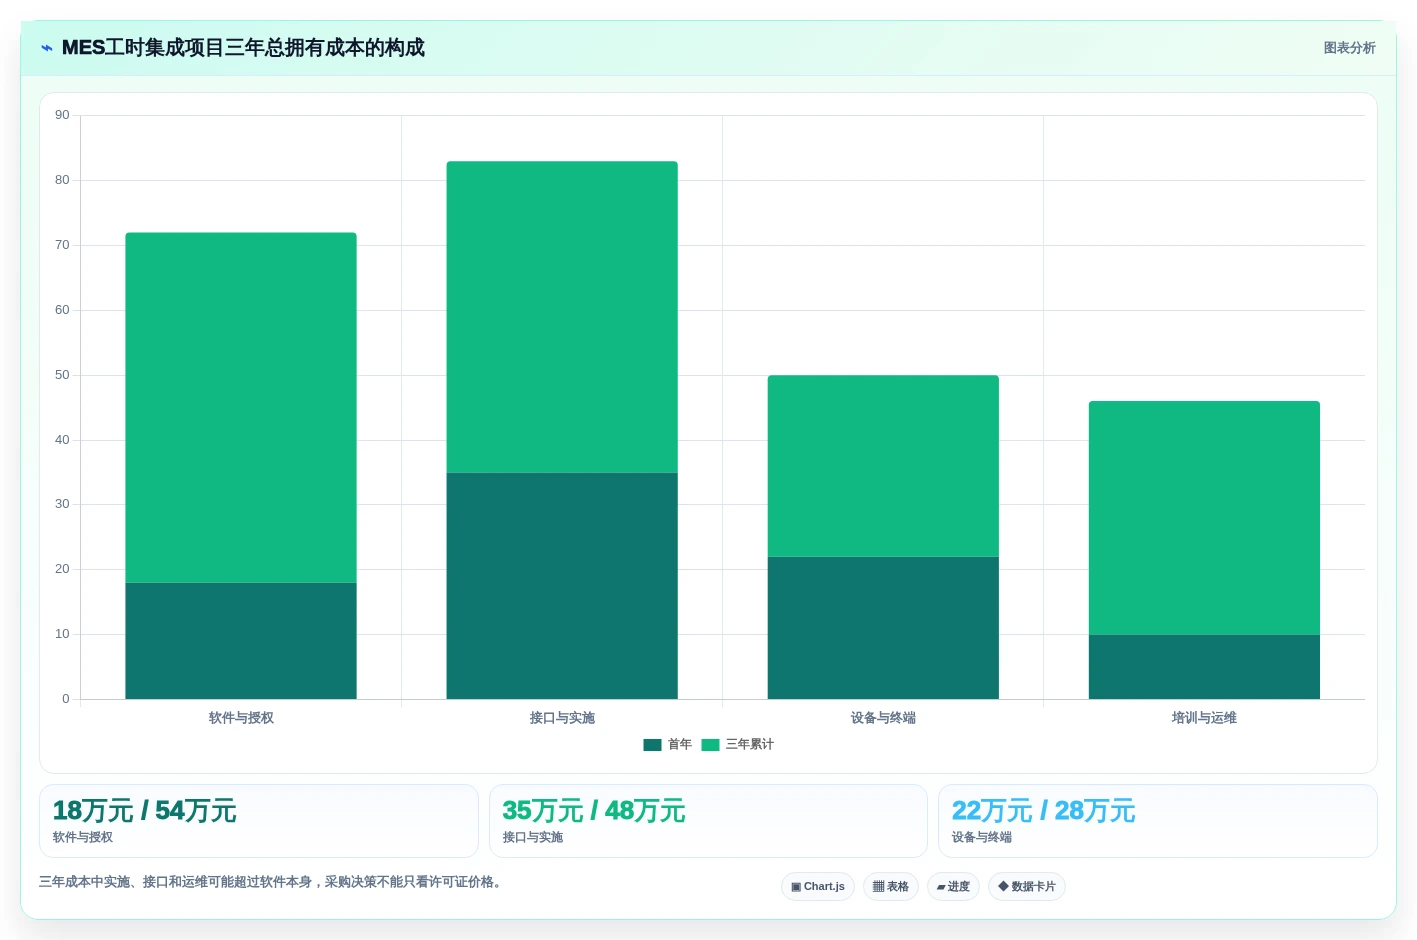Click the 设备与终端 x-axis label
The height and width of the screenshot is (940, 1417).
pyautogui.click(x=883, y=718)
